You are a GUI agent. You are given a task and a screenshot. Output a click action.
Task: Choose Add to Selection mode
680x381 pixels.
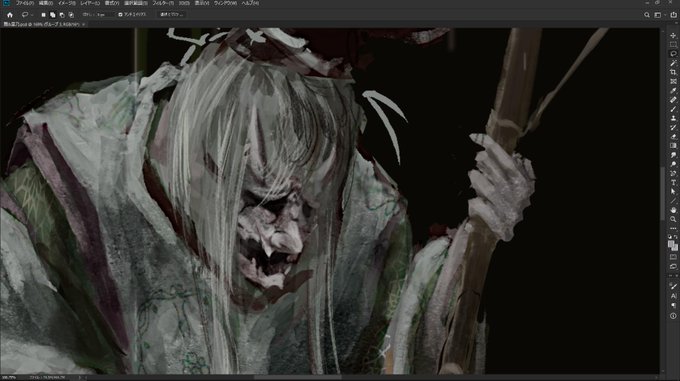[52, 15]
